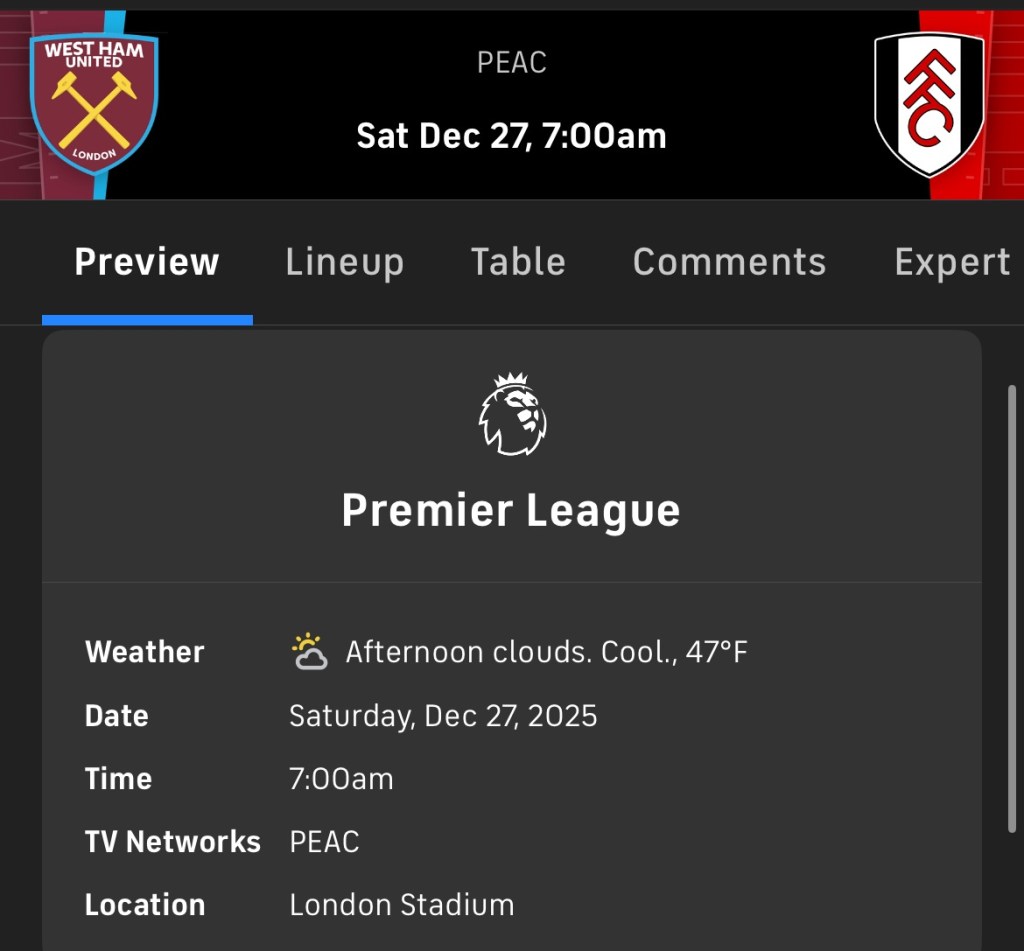Click the Premier League lion logo
The width and height of the screenshot is (1024, 951).
tap(512, 415)
